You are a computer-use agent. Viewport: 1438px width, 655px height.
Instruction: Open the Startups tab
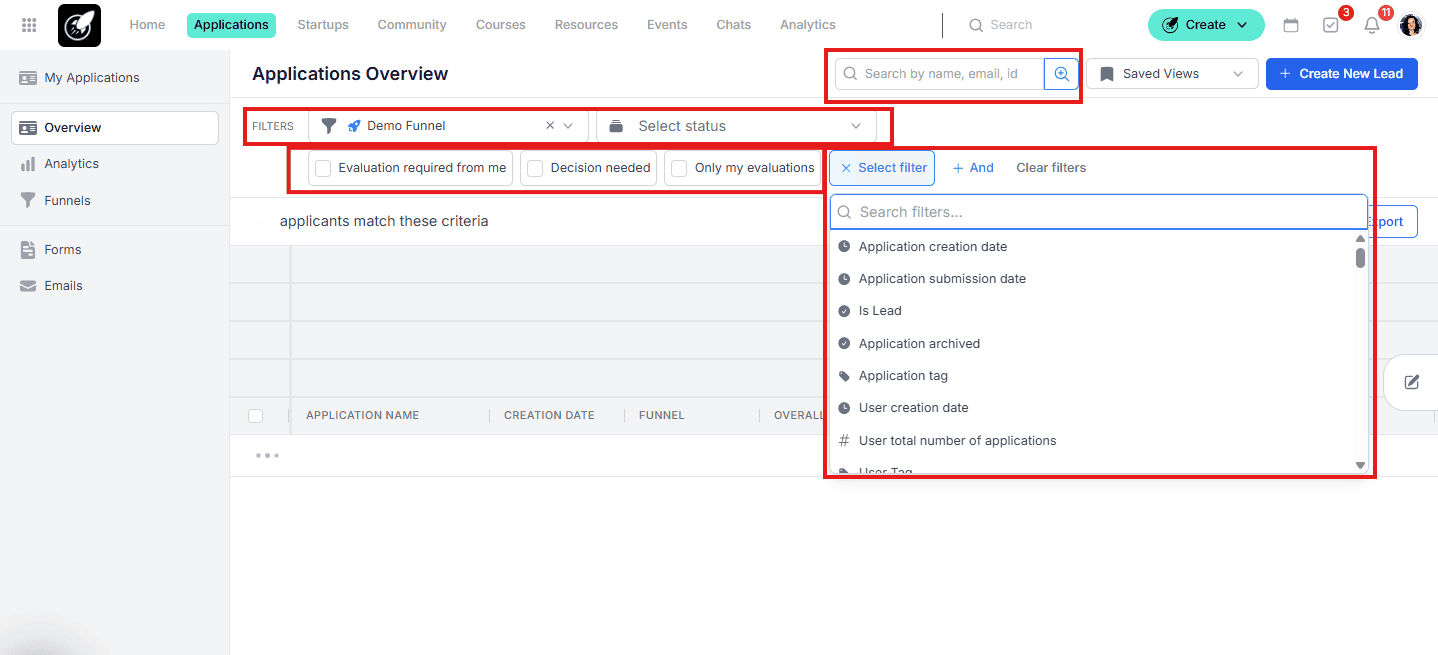pyautogui.click(x=323, y=25)
